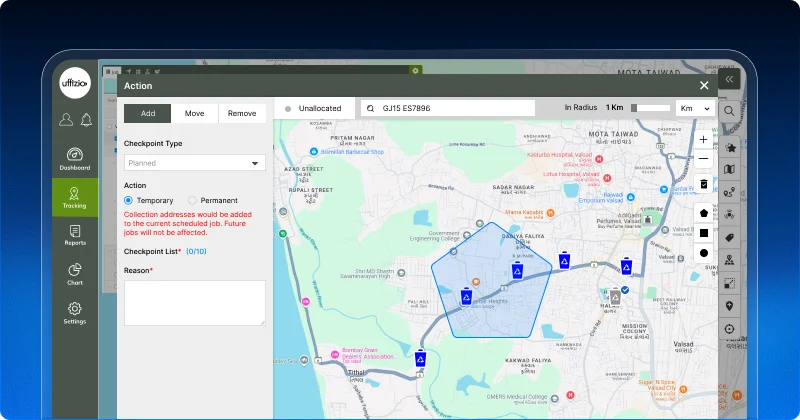Open the Tracking section in sidebar
The image size is (800, 420).
pos(74,197)
